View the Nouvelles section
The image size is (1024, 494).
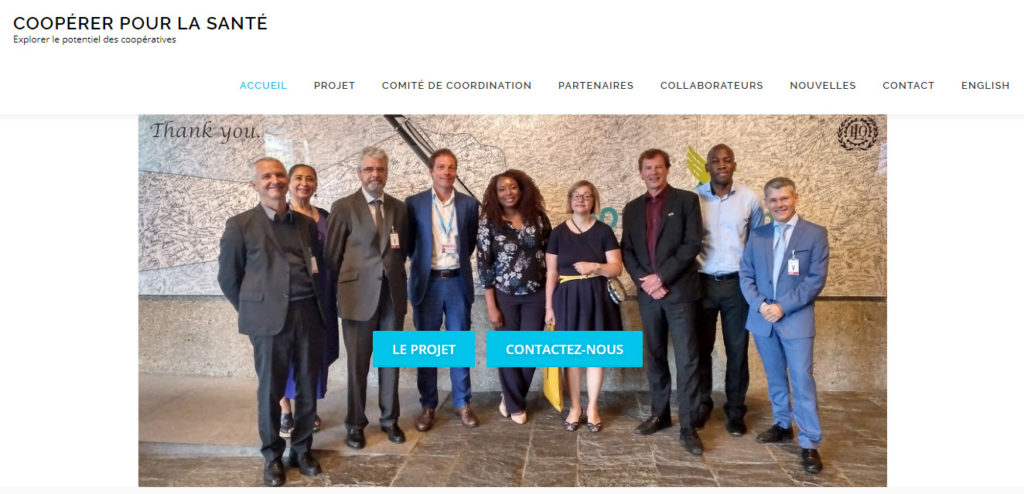tap(823, 86)
